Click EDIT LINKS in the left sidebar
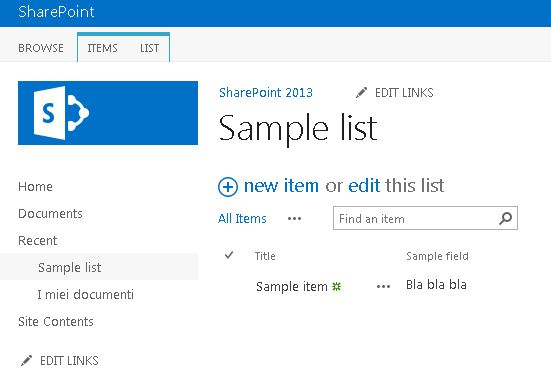Screen dimensions: 551x376 click(69, 361)
